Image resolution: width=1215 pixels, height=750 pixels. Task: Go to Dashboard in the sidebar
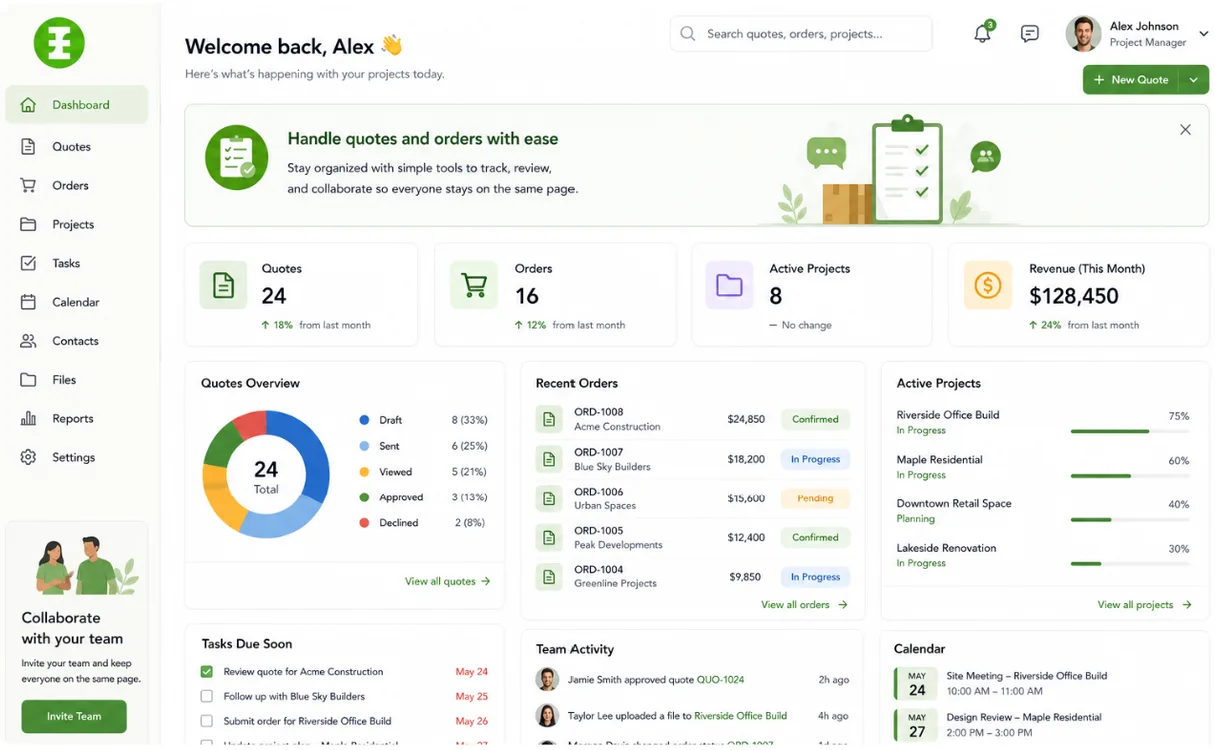pos(77,105)
